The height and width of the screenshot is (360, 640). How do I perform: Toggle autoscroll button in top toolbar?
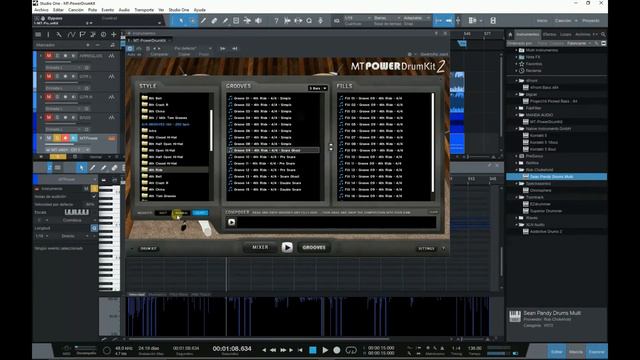pos(438,20)
